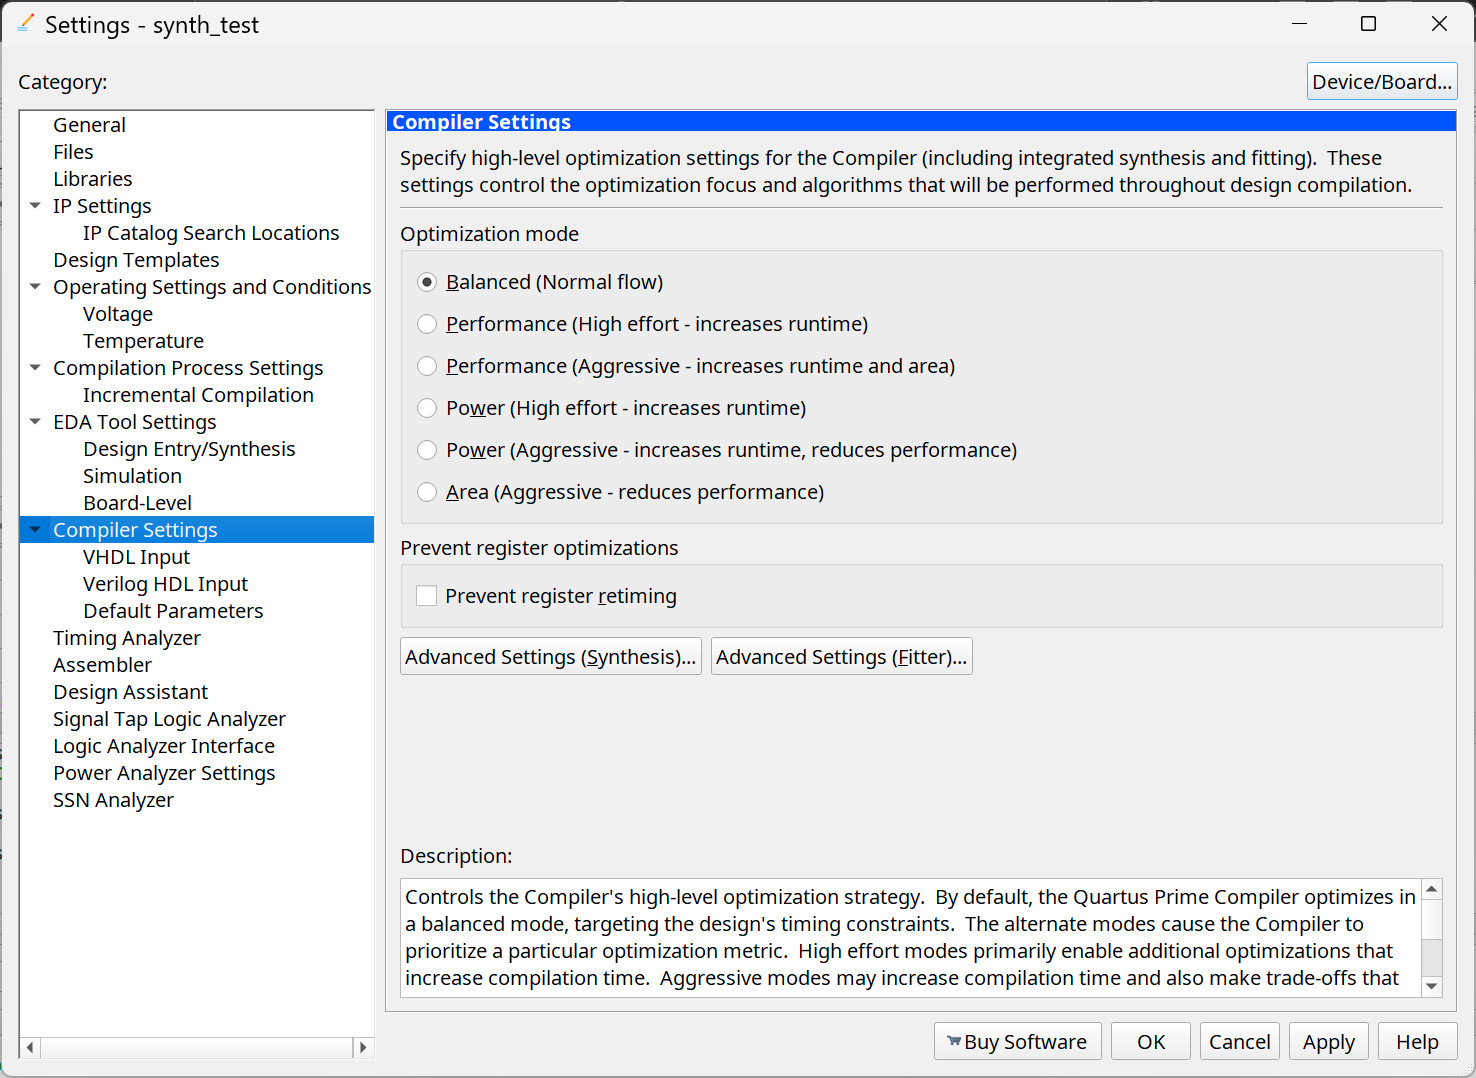Viewport: 1476px width, 1078px height.
Task: Collapse the EDA Tool Settings branch
Action: click(35, 421)
